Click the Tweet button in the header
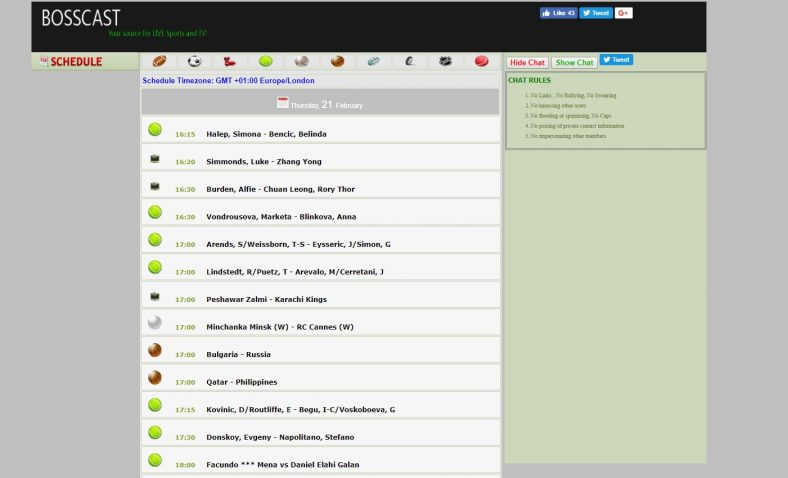The height and width of the screenshot is (478, 788). pos(596,13)
